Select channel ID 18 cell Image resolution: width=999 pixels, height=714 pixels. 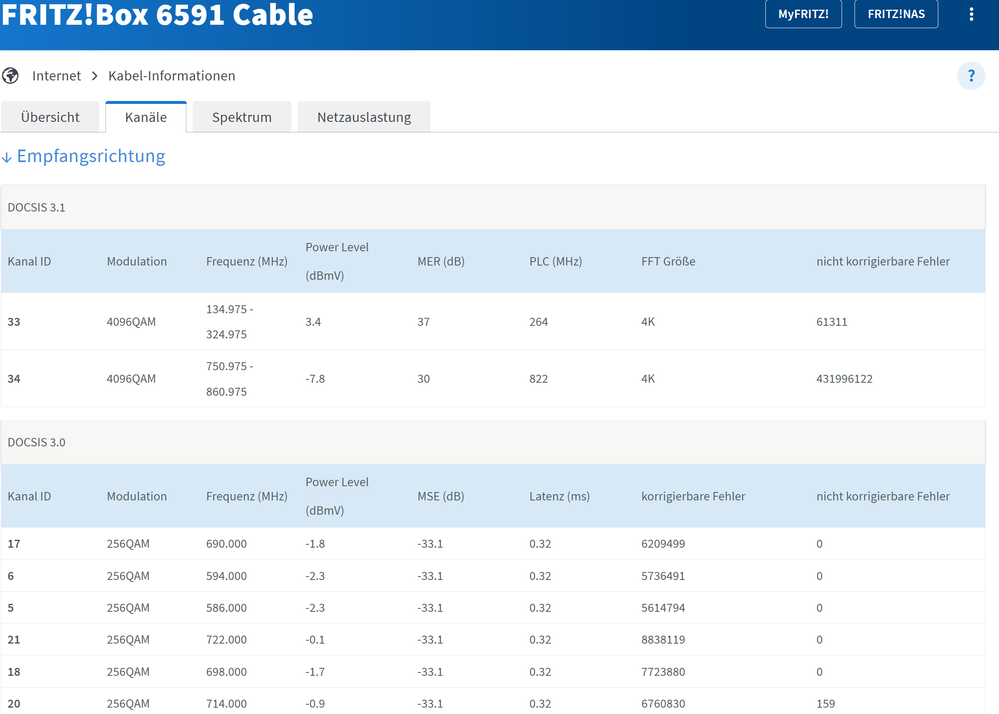(x=14, y=672)
